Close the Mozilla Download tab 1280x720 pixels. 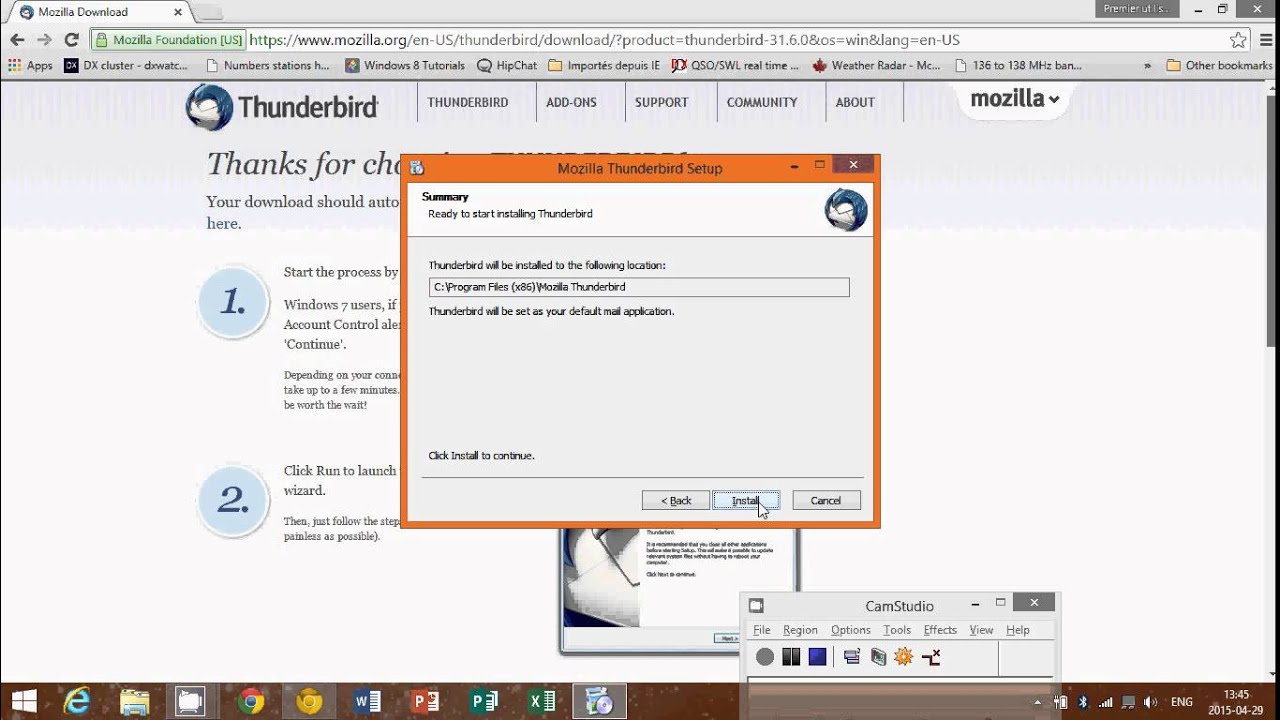pos(178,12)
